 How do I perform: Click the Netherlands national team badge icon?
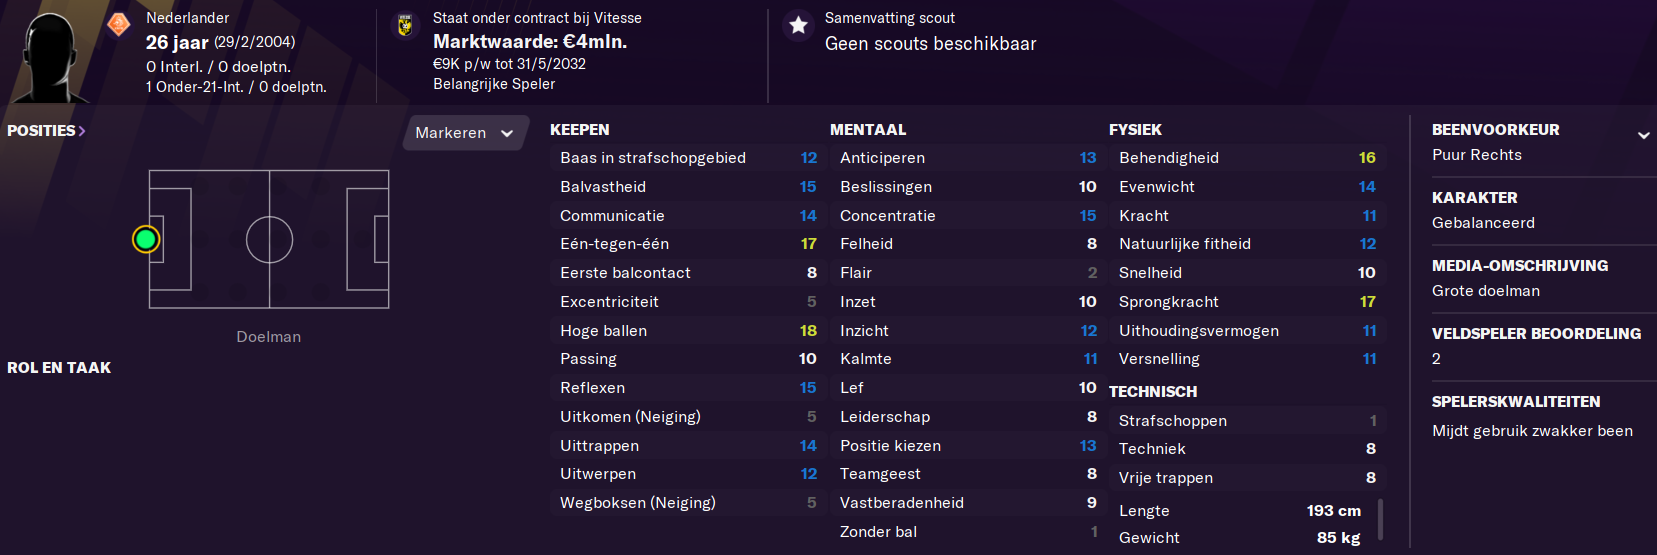click(119, 23)
